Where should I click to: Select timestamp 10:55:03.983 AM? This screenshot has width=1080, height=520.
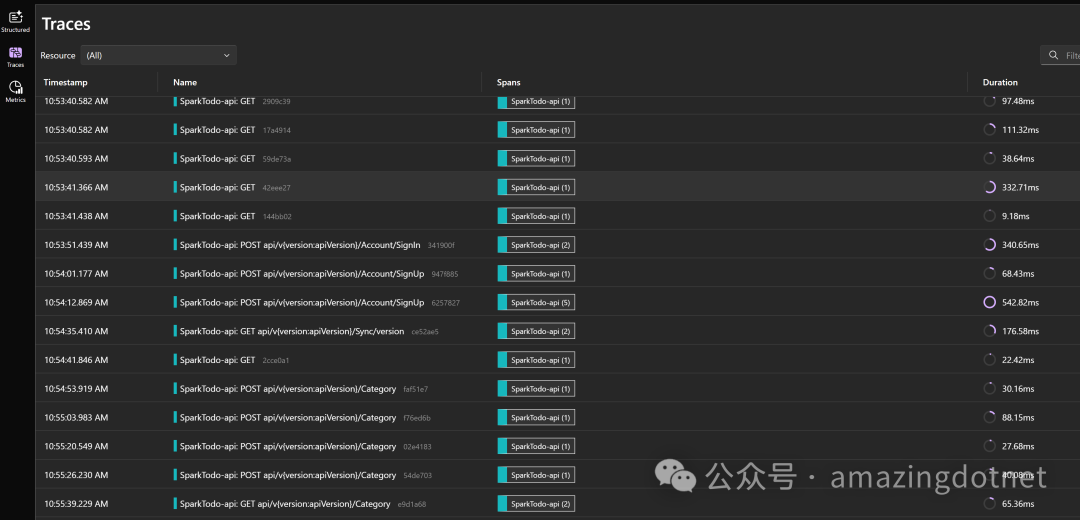(x=76, y=417)
